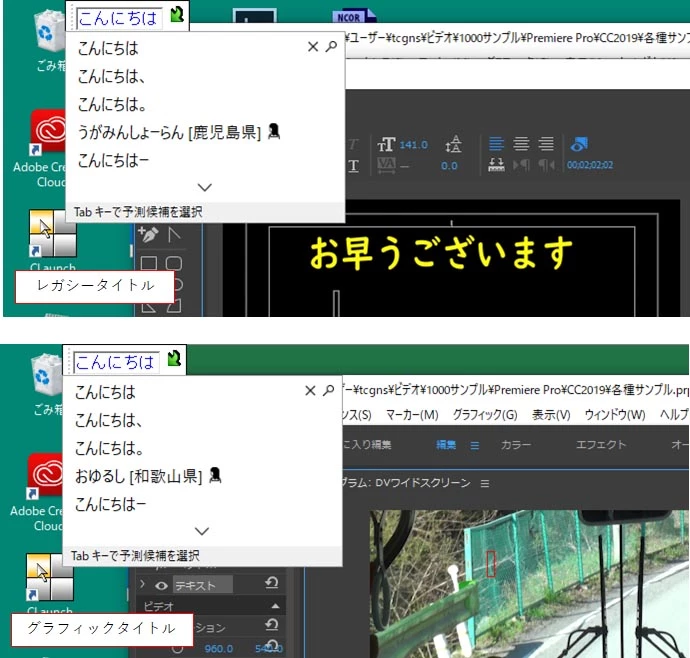The width and height of the screenshot is (690, 658).
Task: Switch to the エフェクト workspace tab
Action: (601, 445)
